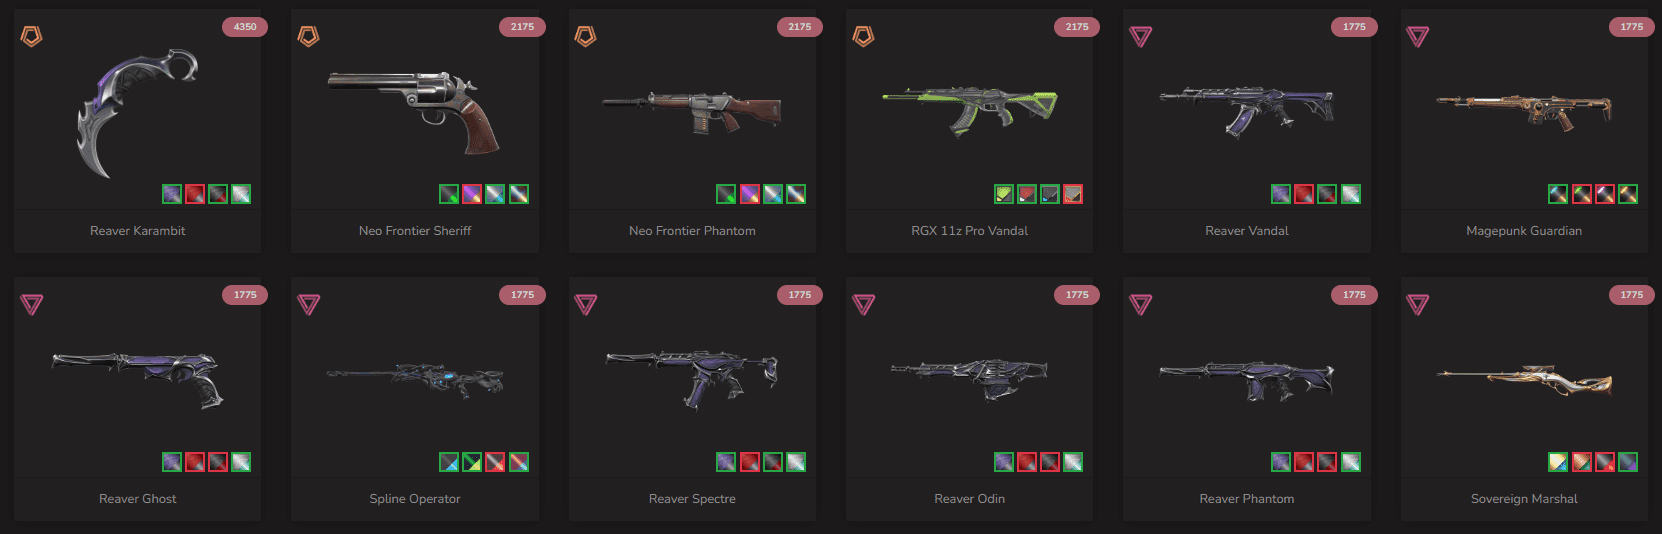The width and height of the screenshot is (1662, 534).
Task: Click the pink tier icon on Reaver Odin
Action: [863, 305]
